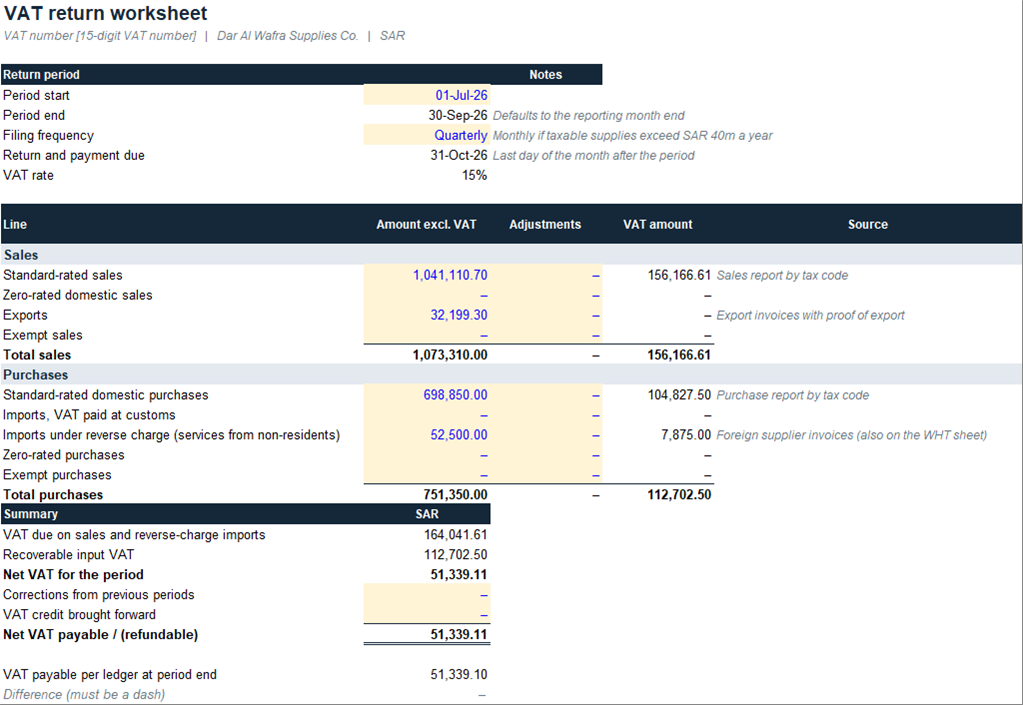The image size is (1023, 705).
Task: Click the return due date 31-Oct-26
Action: (x=459, y=155)
